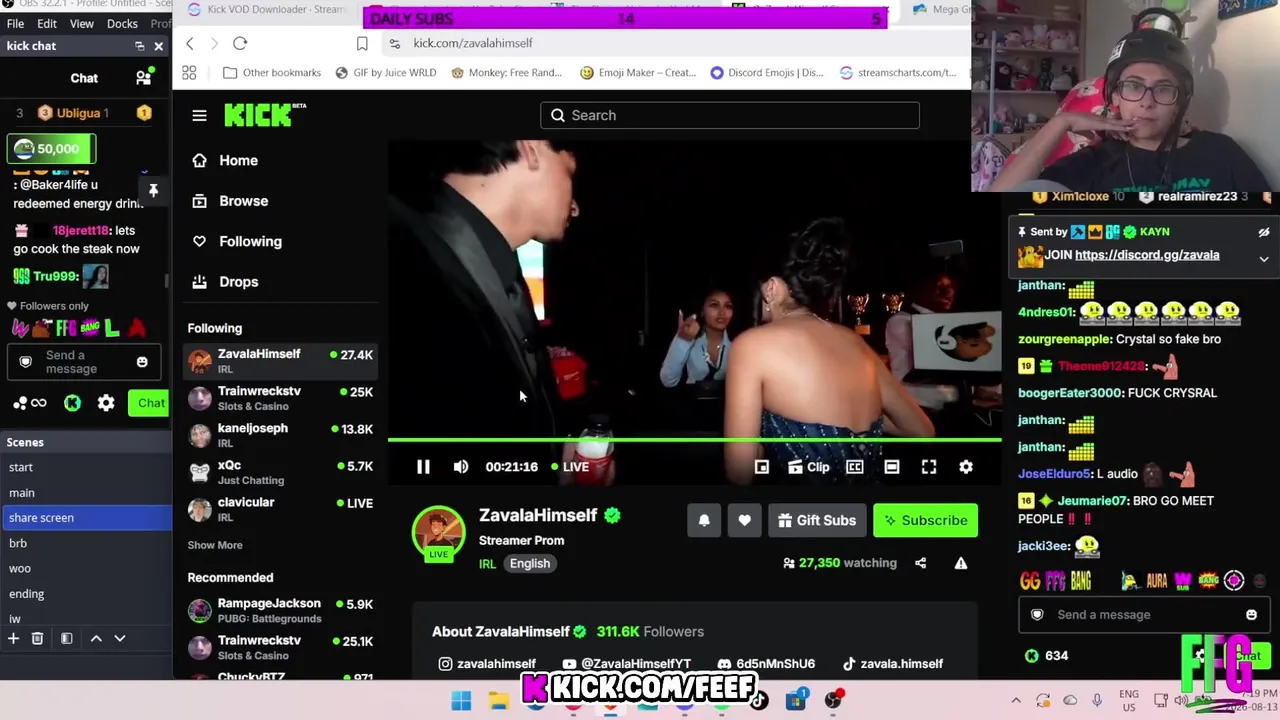Share the ZavalaHimself channel
Screen dimensions: 1280x720
click(x=921, y=563)
